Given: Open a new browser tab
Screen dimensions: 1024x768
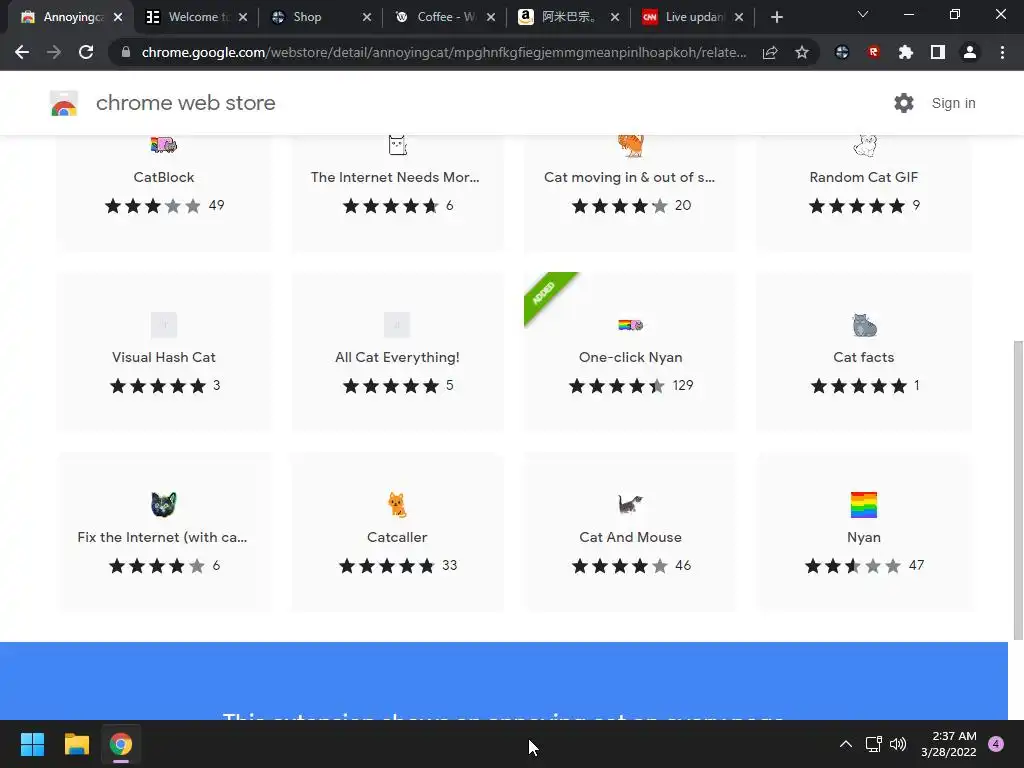Looking at the screenshot, I should (776, 17).
